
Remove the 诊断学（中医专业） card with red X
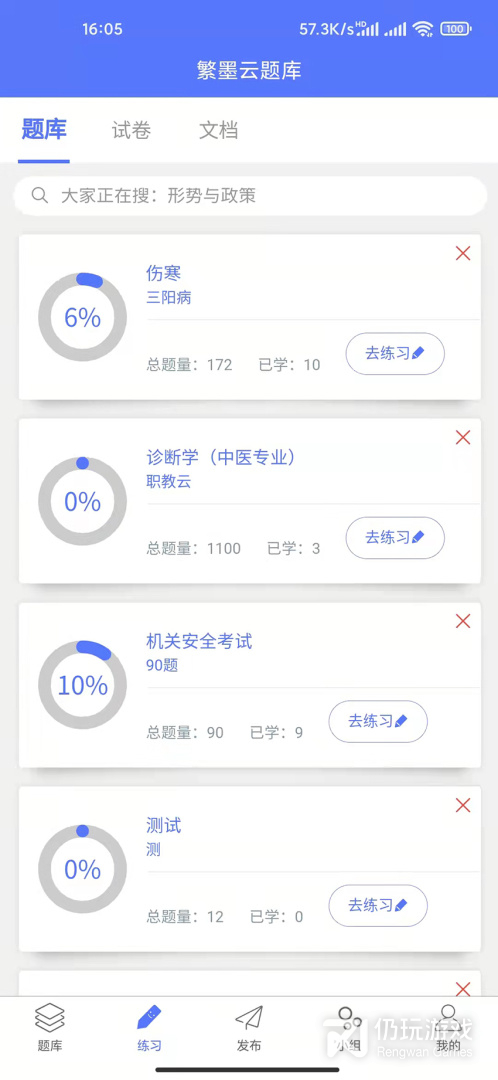pos(463,437)
